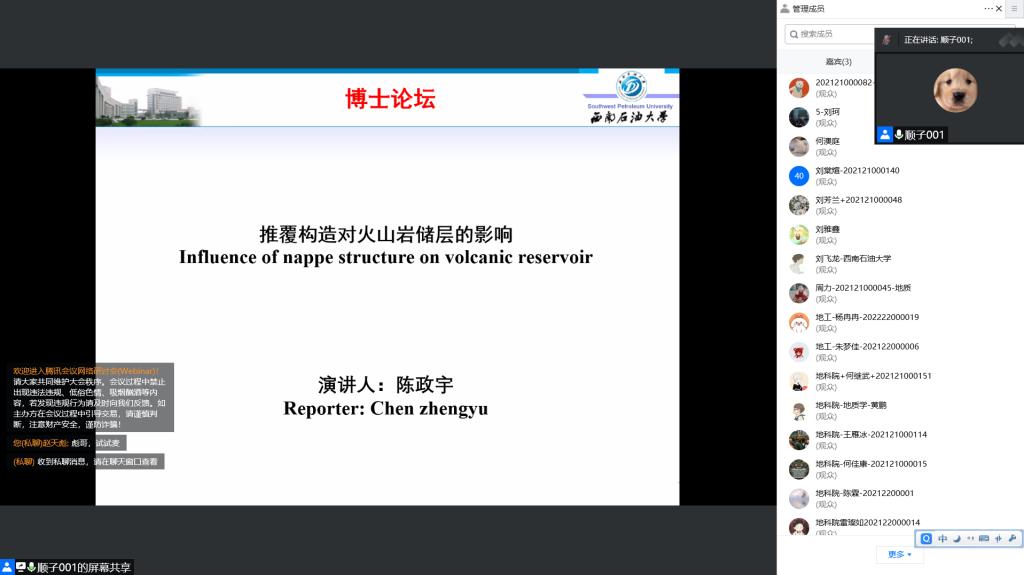Toggle the punctuation mode on IME toolbar
This screenshot has height=575, width=1024.
pos(970,539)
